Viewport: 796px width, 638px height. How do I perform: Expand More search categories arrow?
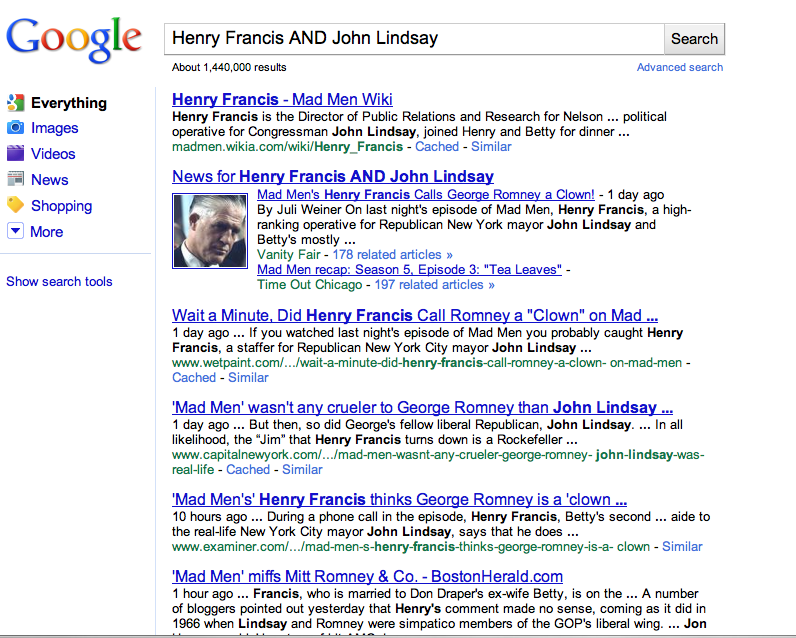click(15, 231)
